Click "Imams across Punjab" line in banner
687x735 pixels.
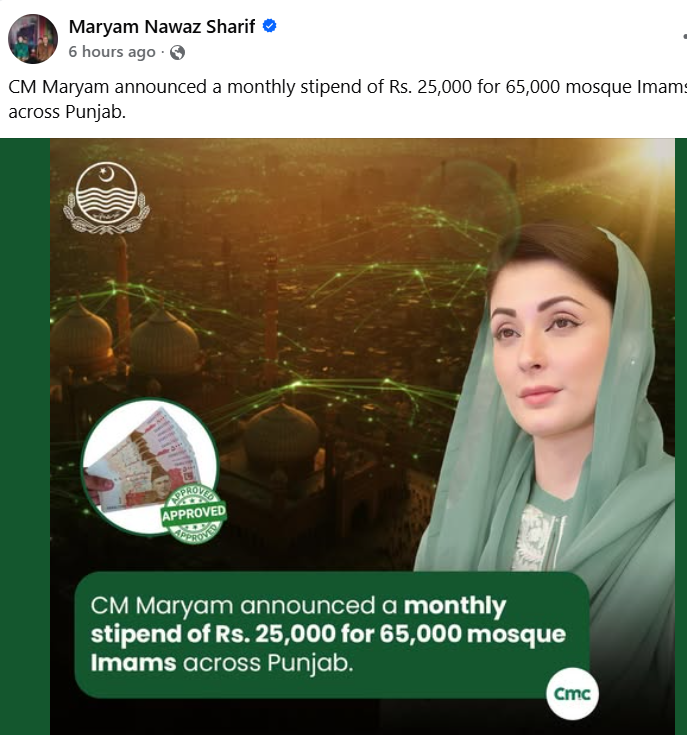pyautogui.click(x=222, y=663)
